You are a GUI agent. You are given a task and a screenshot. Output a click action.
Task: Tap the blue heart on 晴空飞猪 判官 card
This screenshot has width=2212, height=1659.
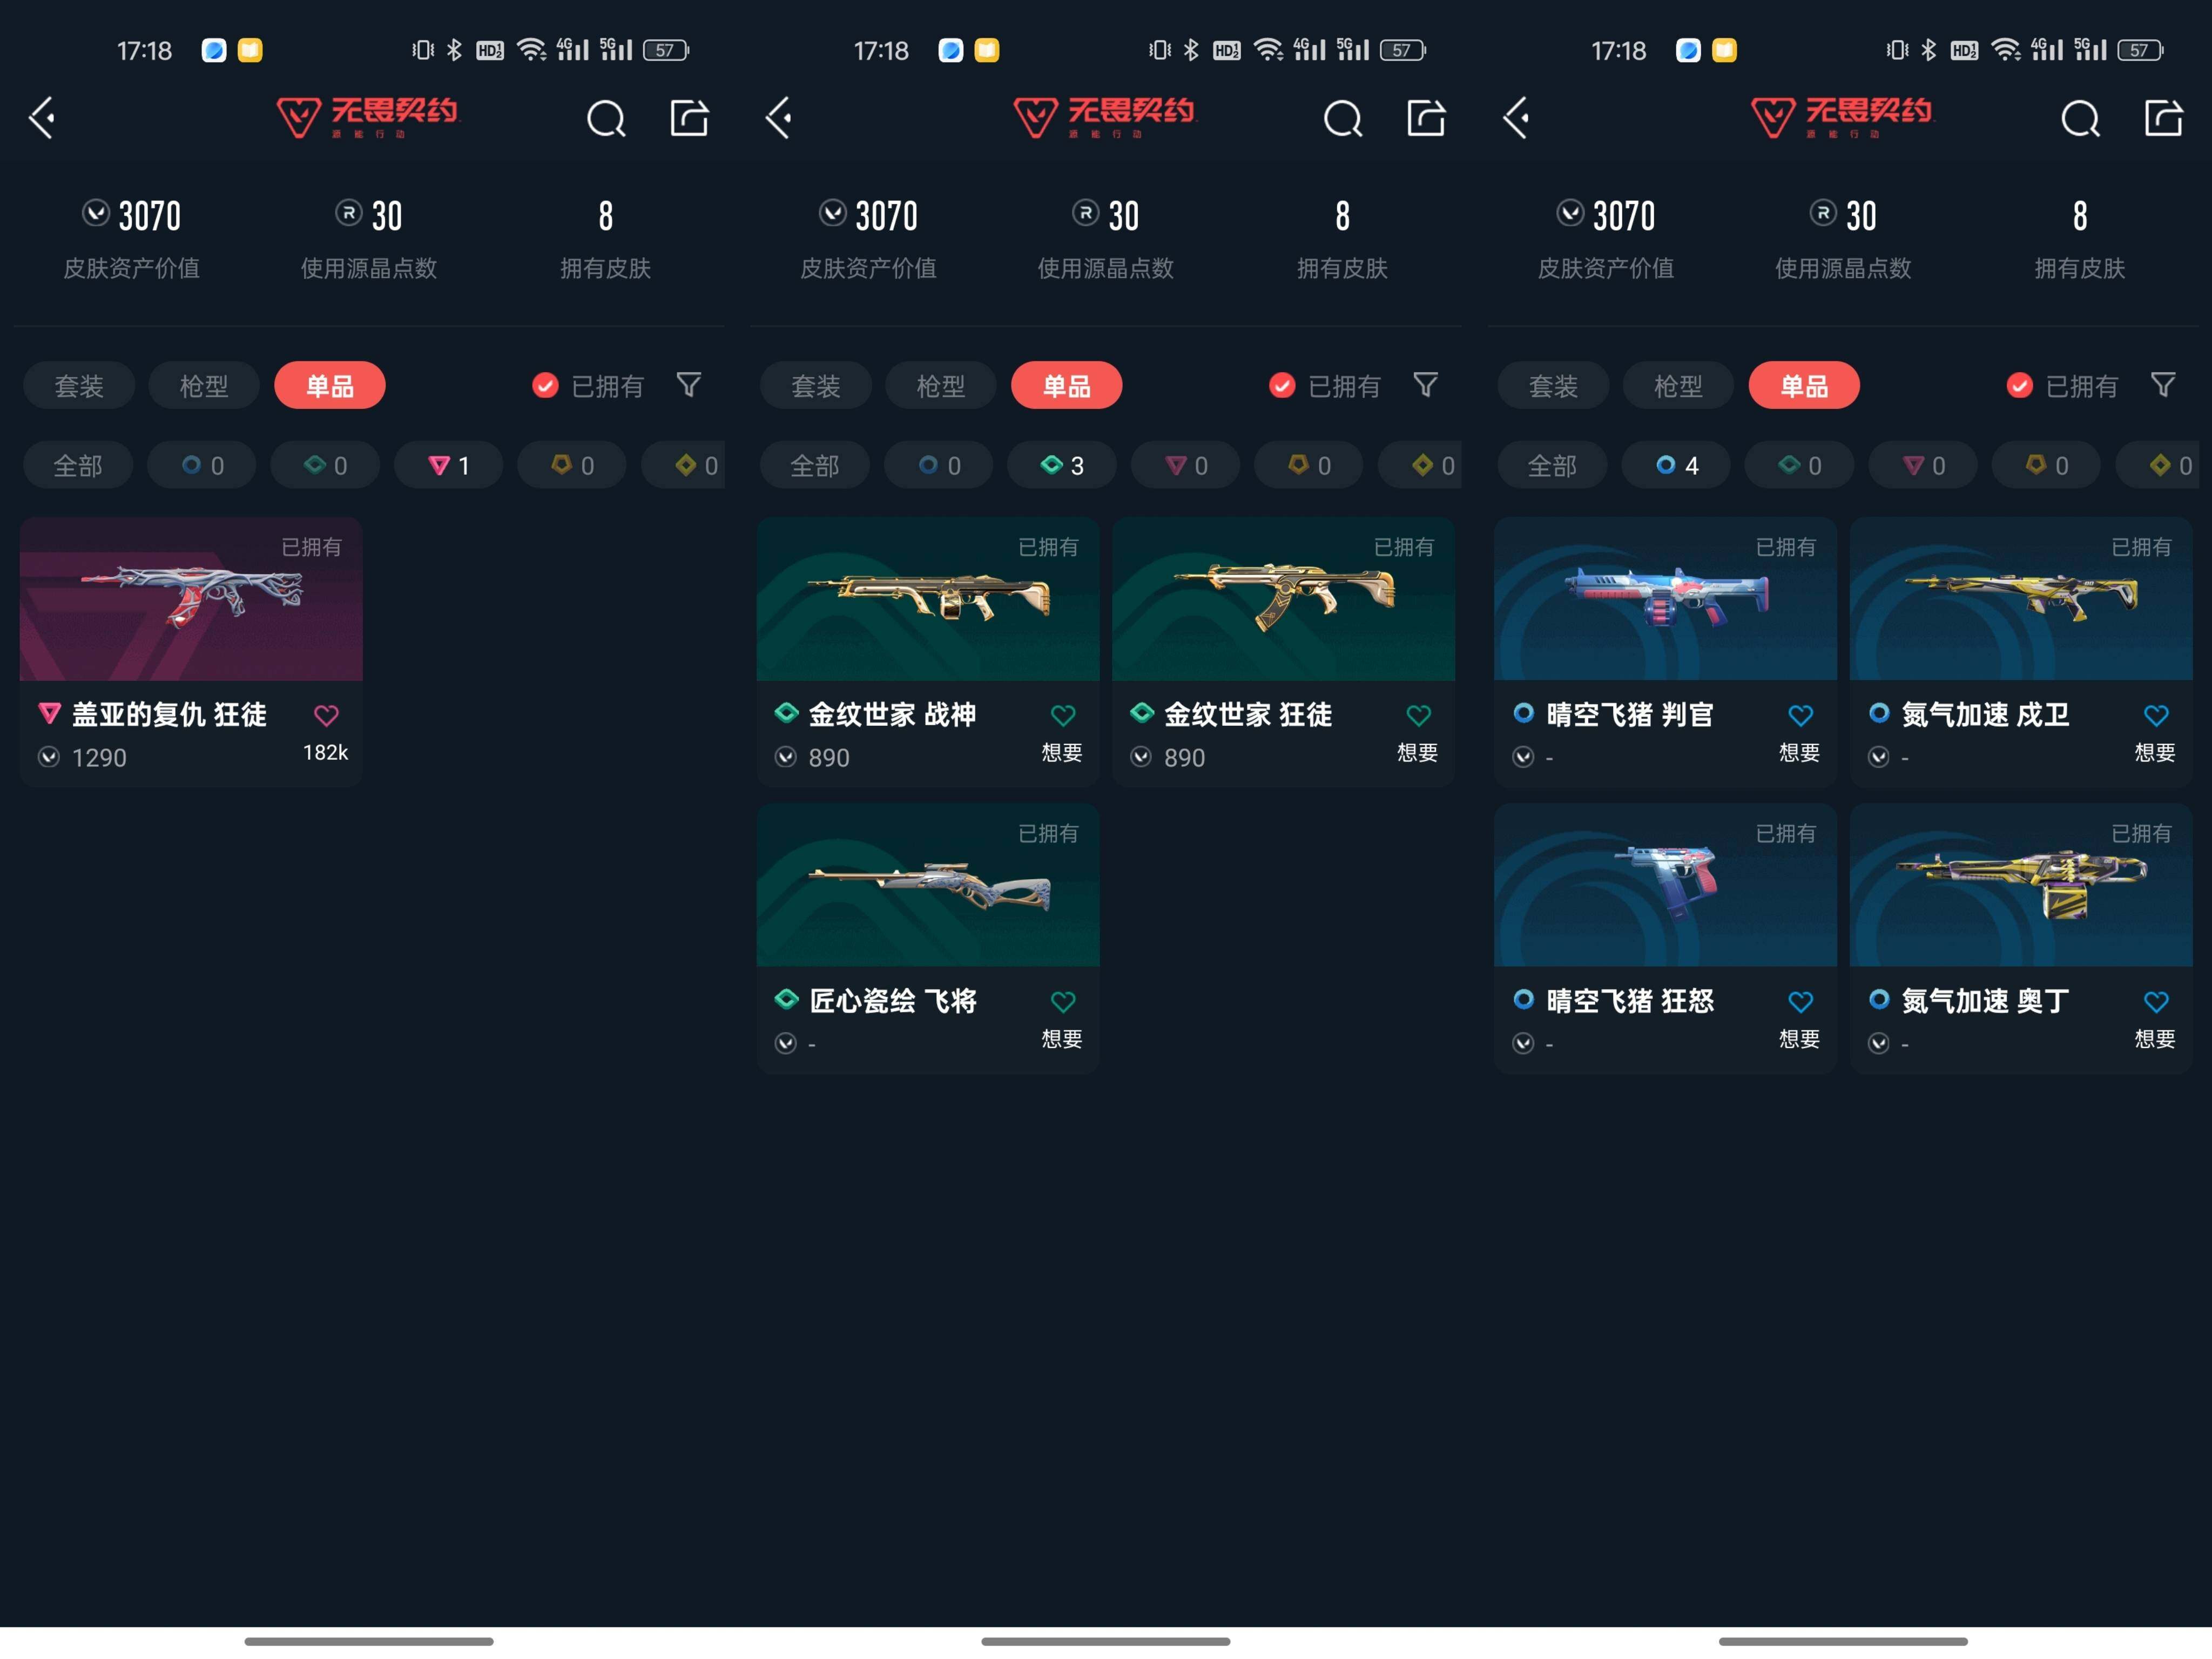(1800, 715)
